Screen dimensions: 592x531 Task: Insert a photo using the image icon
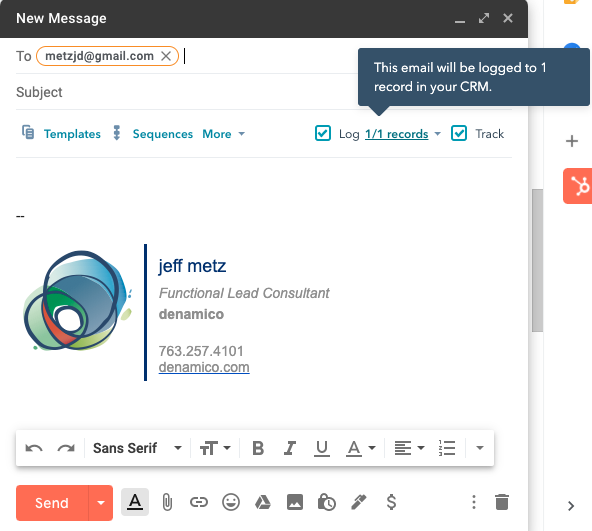(294, 502)
